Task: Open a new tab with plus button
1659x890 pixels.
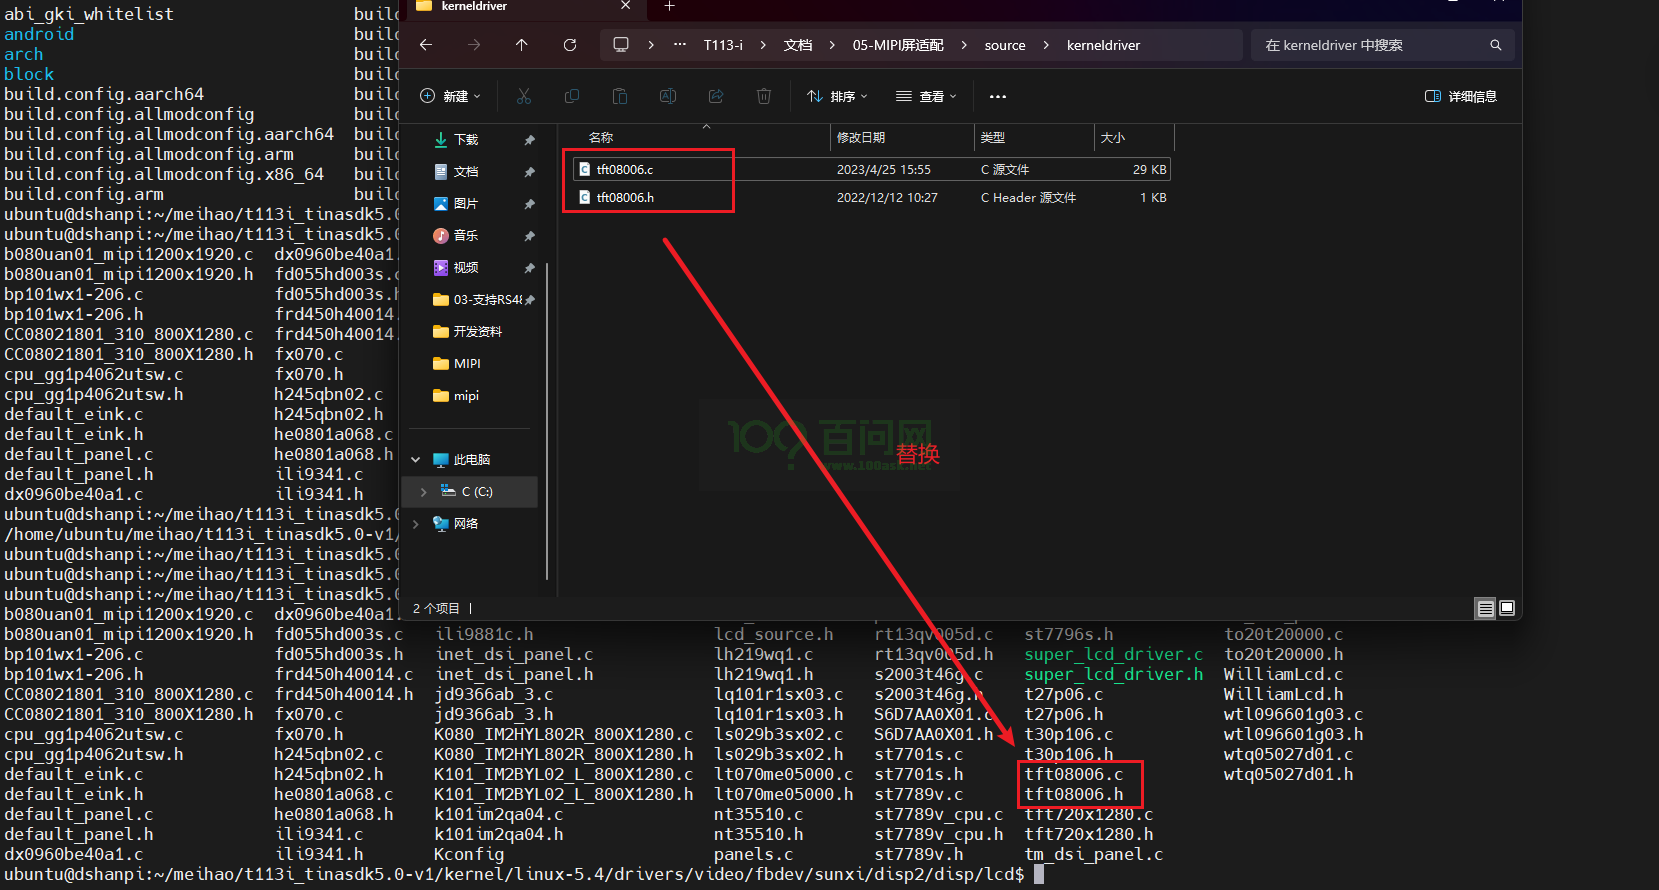Action: 670,6
